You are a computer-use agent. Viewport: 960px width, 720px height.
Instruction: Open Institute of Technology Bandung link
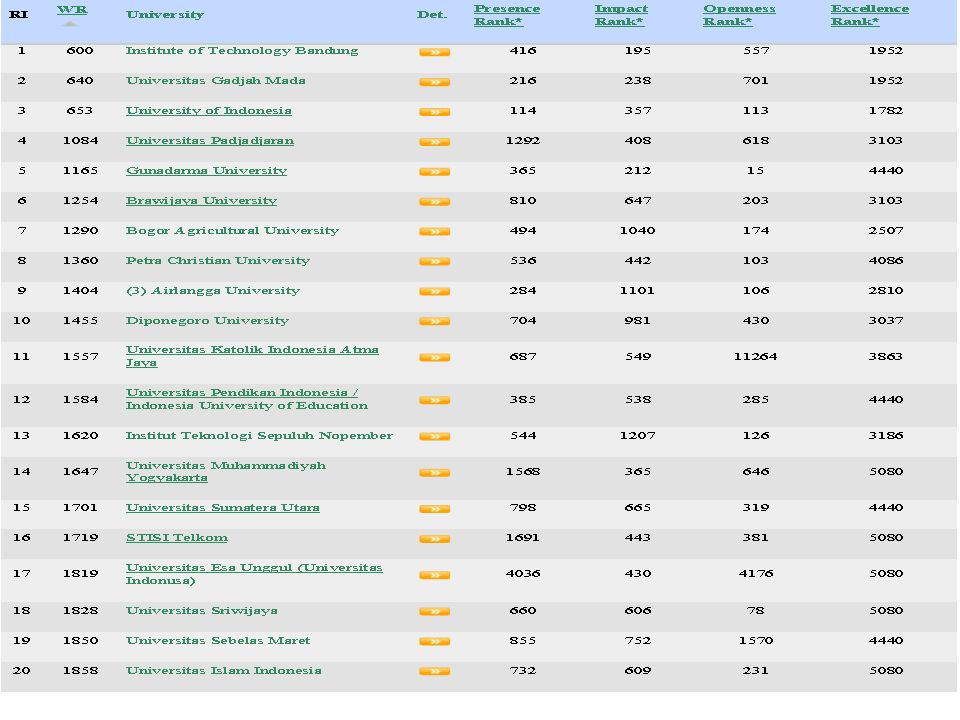[242, 51]
